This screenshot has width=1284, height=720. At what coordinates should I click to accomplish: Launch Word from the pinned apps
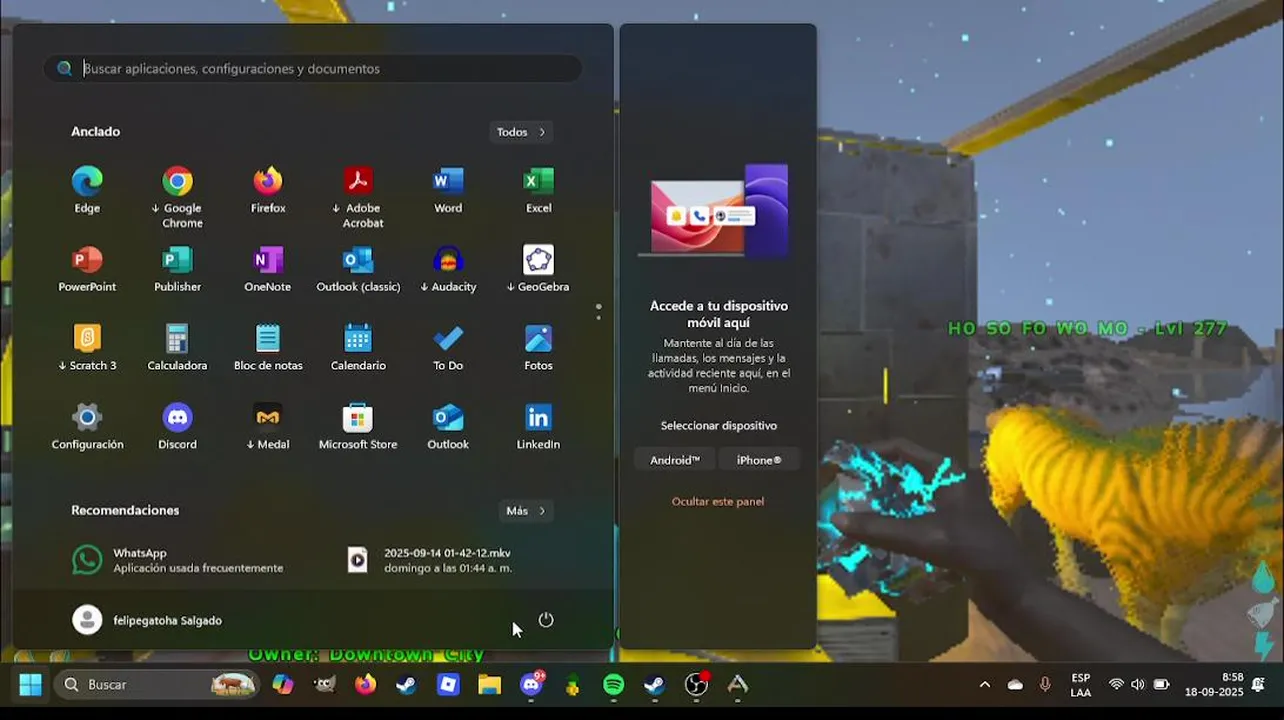(x=448, y=190)
